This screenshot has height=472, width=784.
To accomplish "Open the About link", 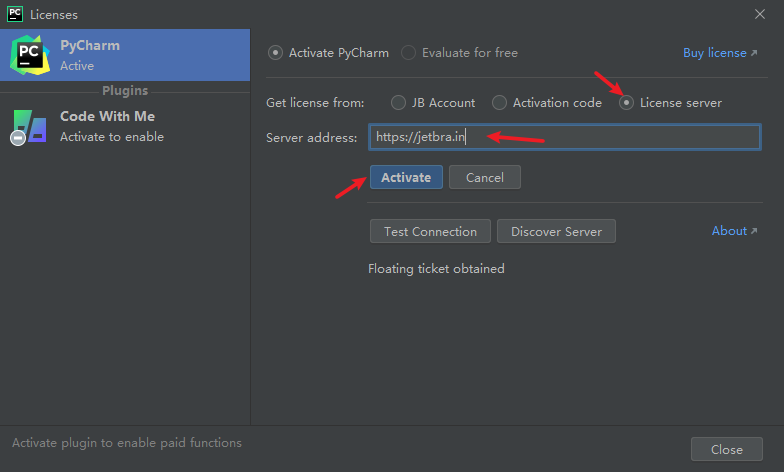I will click(x=734, y=231).
